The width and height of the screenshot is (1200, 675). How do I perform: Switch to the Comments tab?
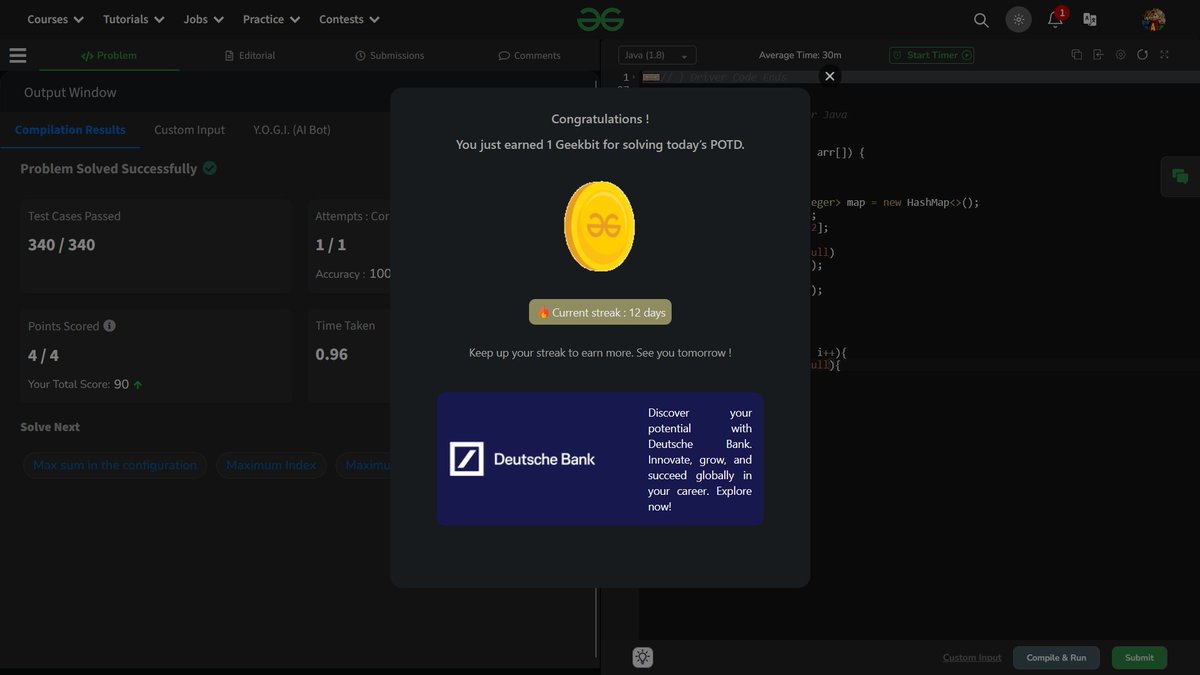pyautogui.click(x=529, y=55)
